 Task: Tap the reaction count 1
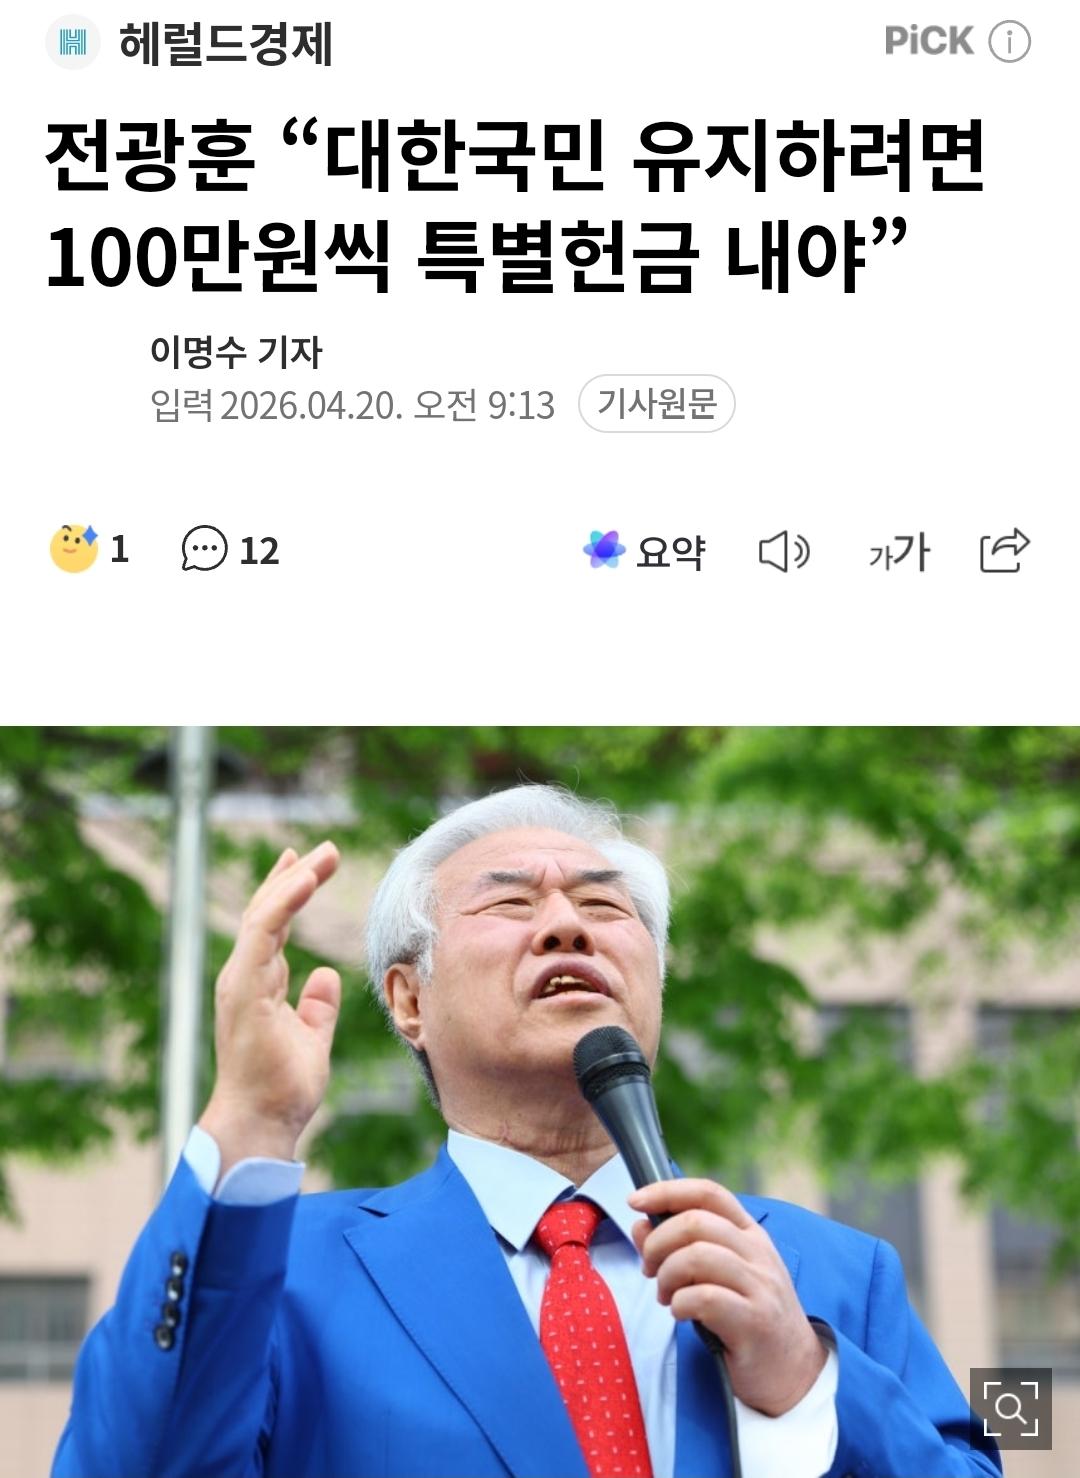pyautogui.click(x=119, y=549)
